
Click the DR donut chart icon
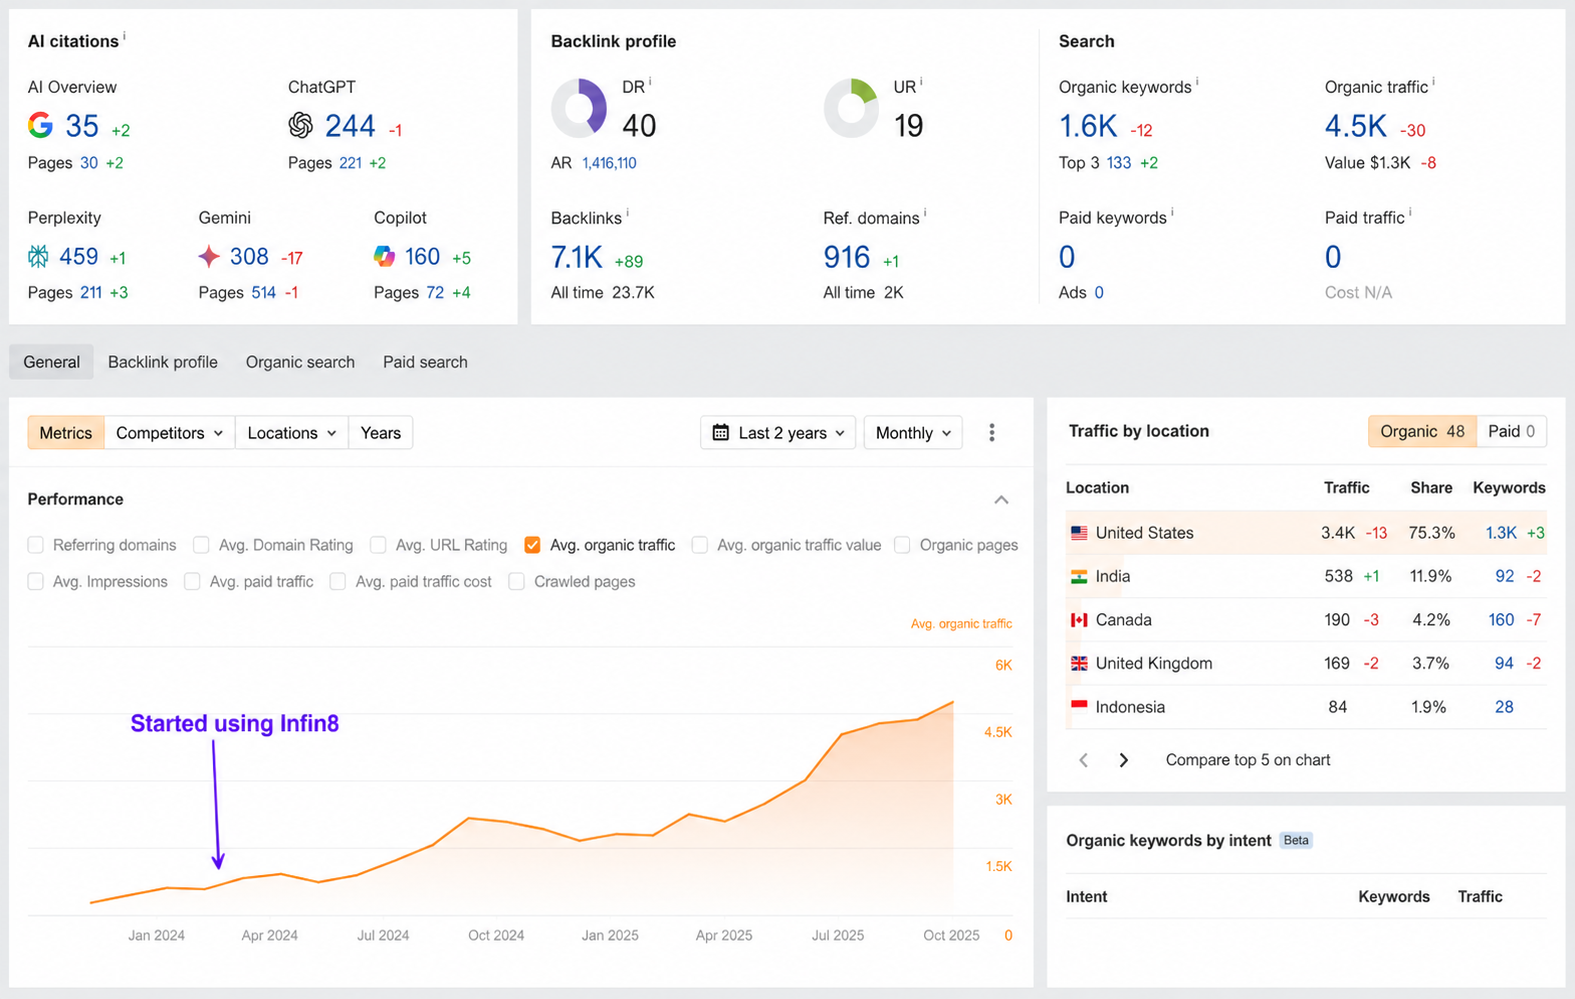point(579,108)
